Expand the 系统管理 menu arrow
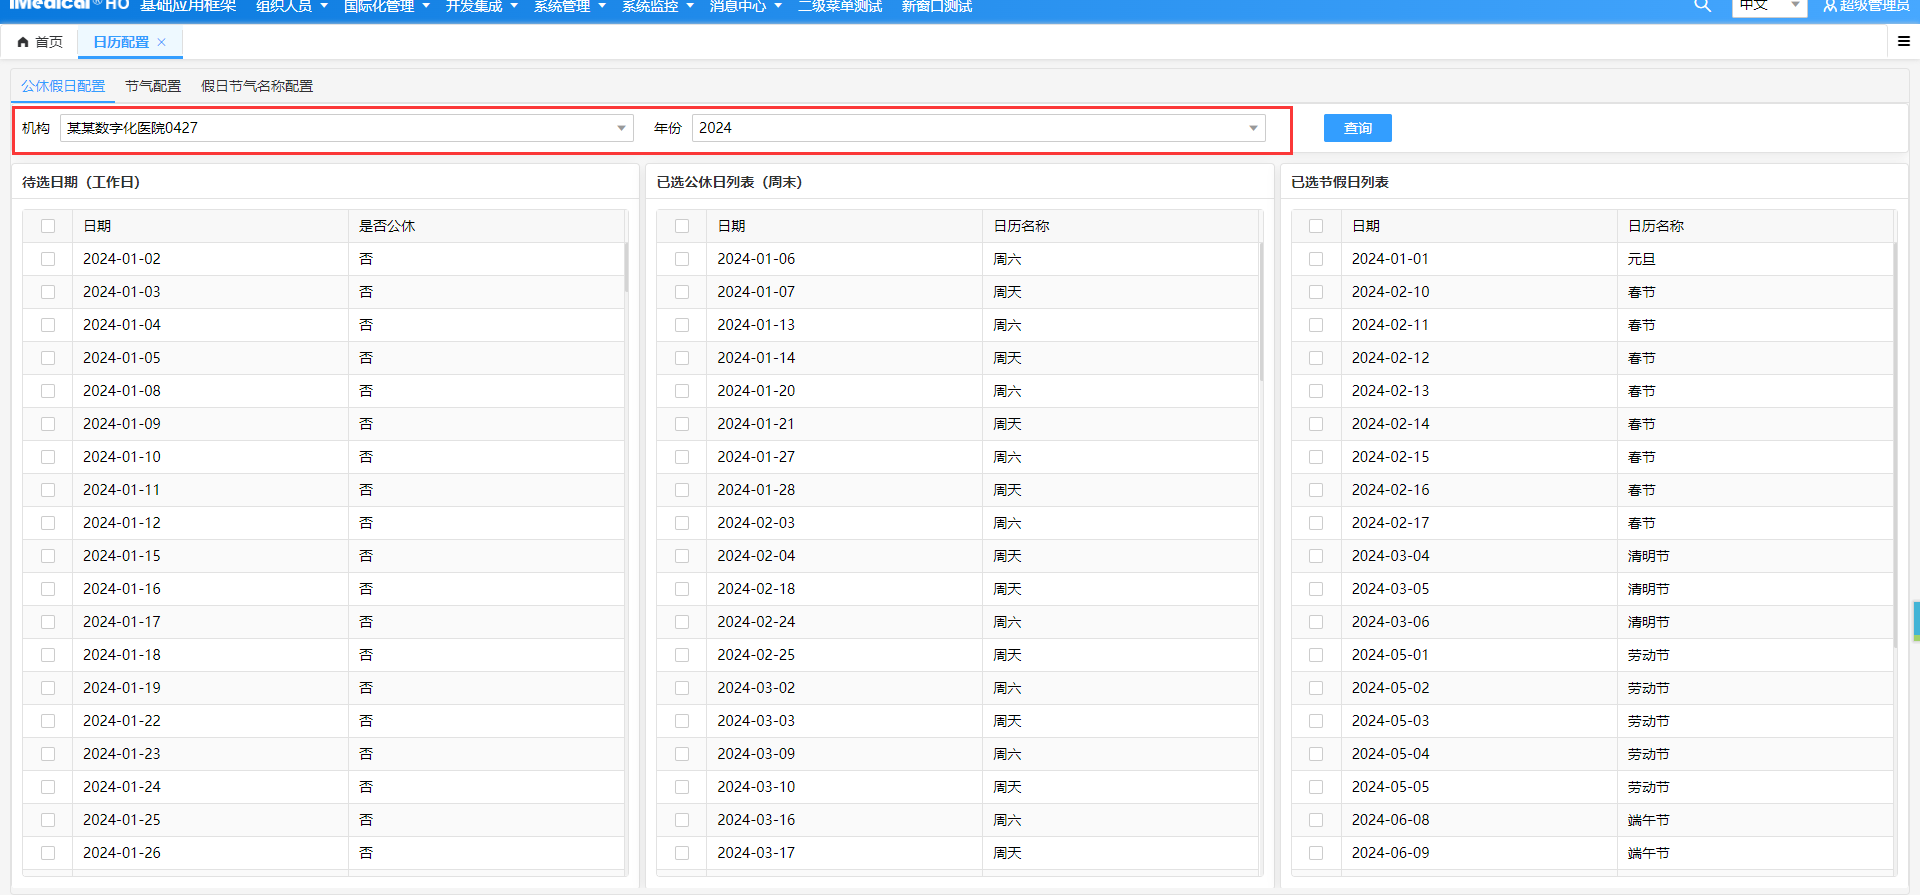Image resolution: width=1920 pixels, height=895 pixels. tap(602, 7)
